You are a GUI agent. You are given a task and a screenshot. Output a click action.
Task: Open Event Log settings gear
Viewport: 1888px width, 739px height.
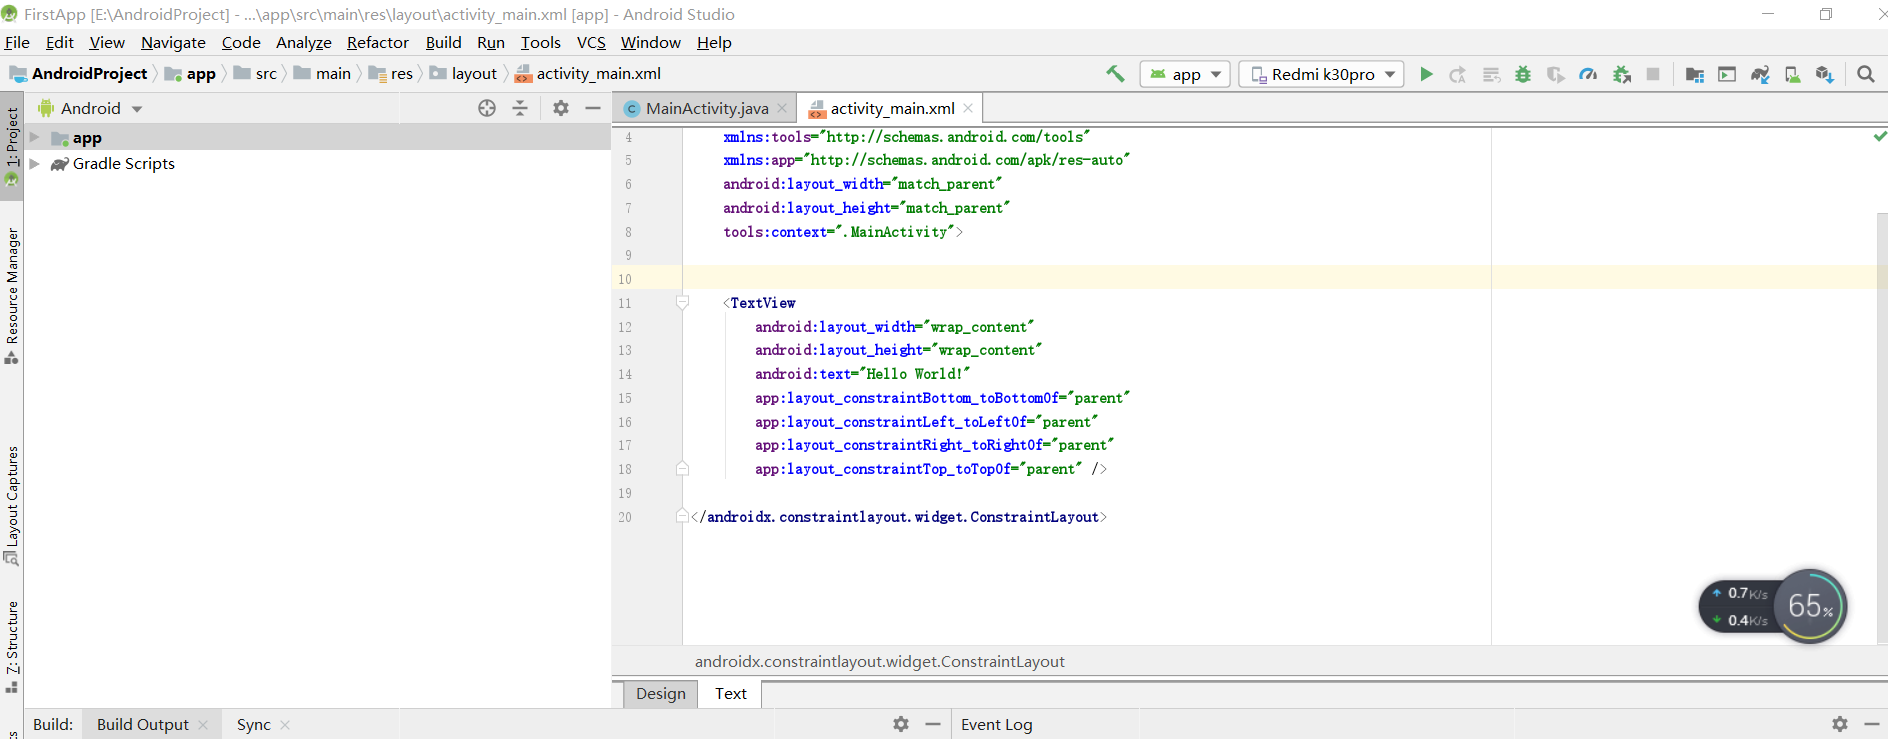pyautogui.click(x=1840, y=724)
